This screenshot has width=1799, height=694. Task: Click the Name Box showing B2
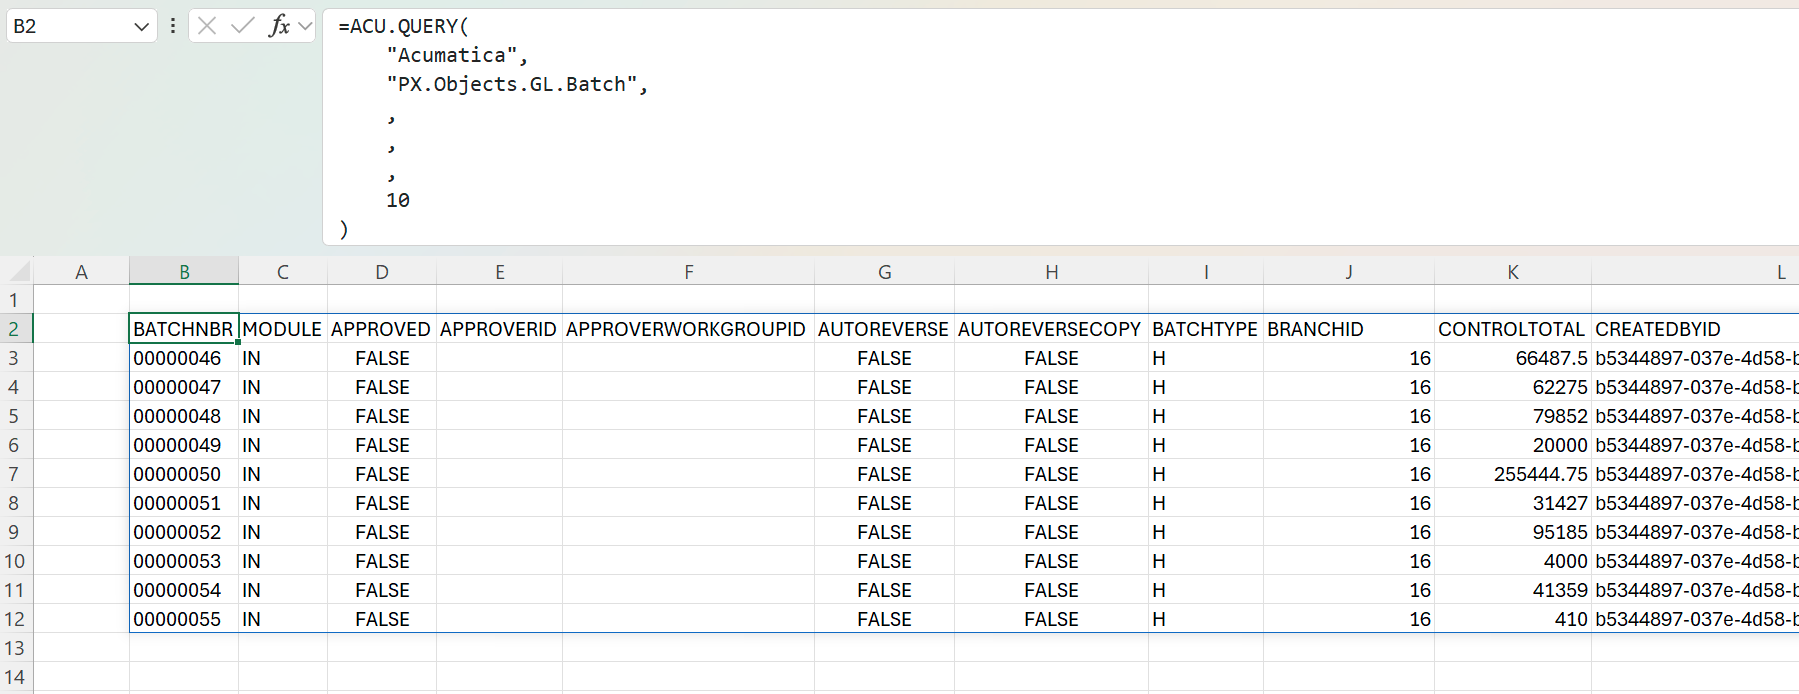click(x=70, y=27)
